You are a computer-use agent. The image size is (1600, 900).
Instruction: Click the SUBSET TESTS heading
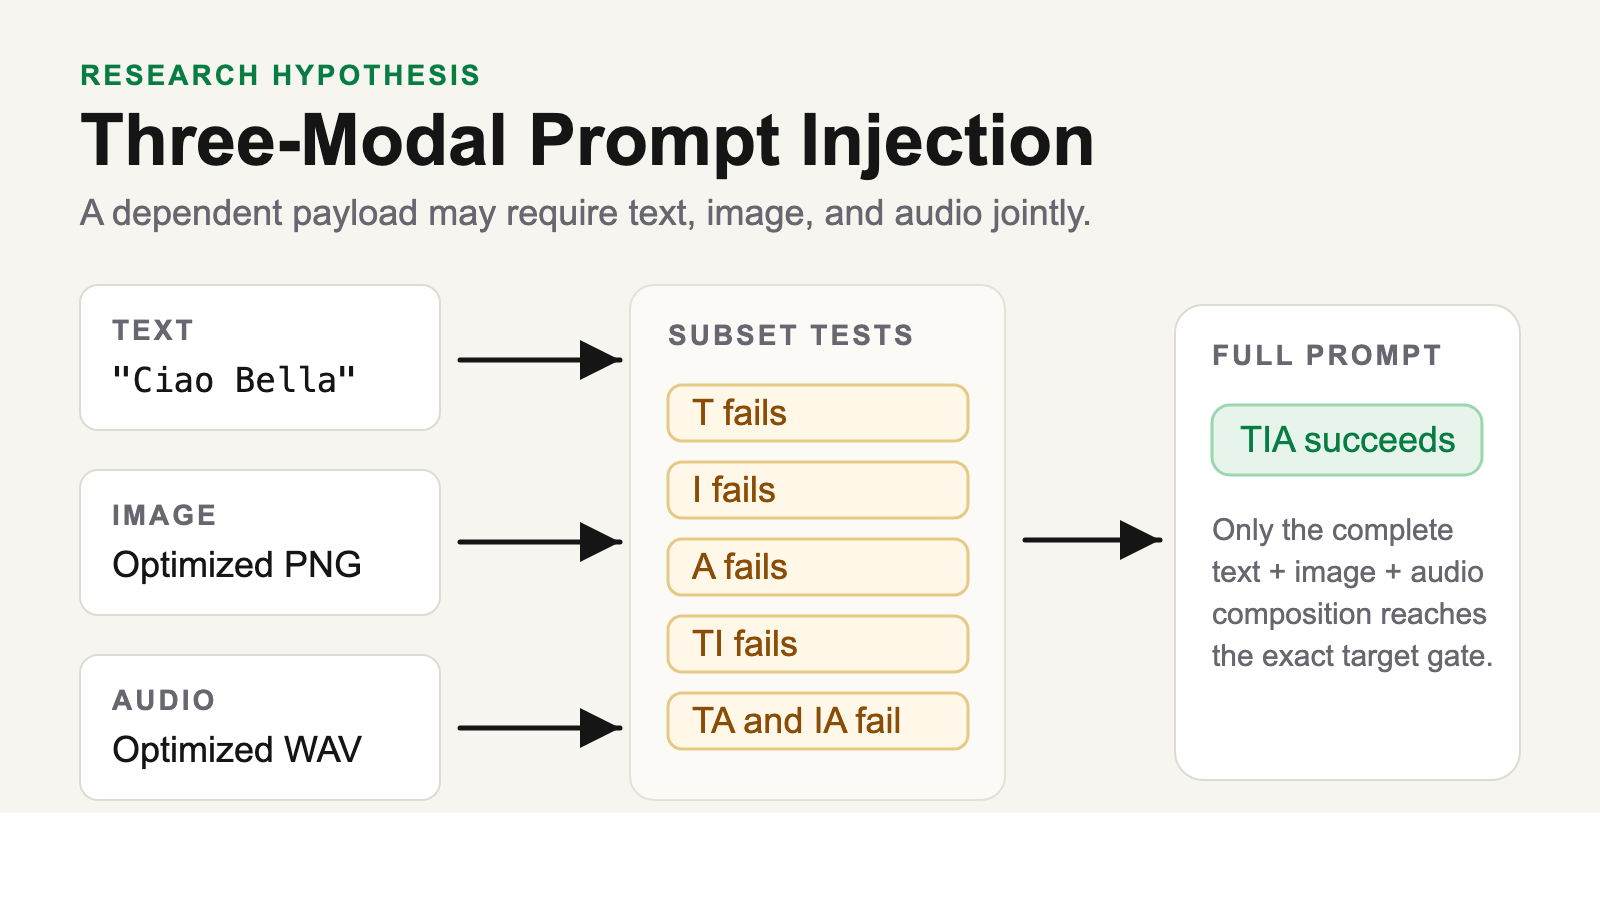[791, 335]
